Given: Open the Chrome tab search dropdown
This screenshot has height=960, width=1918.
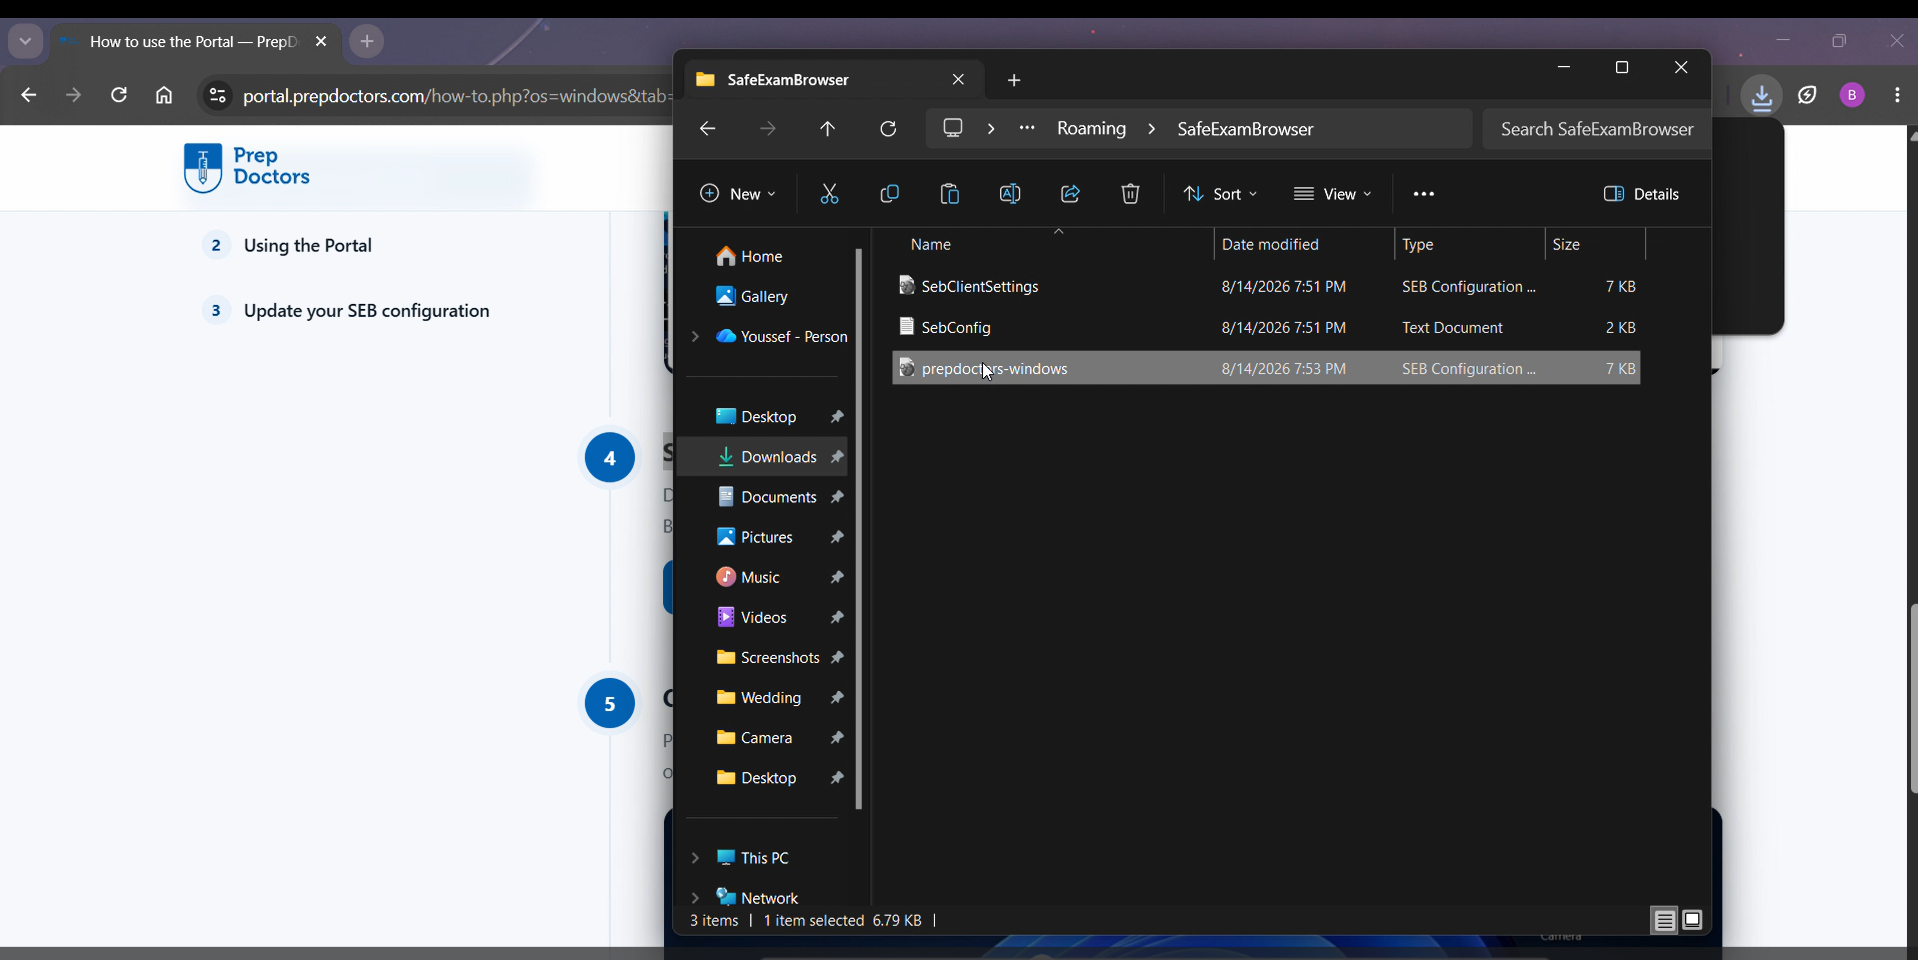Looking at the screenshot, I should pyautogui.click(x=25, y=42).
